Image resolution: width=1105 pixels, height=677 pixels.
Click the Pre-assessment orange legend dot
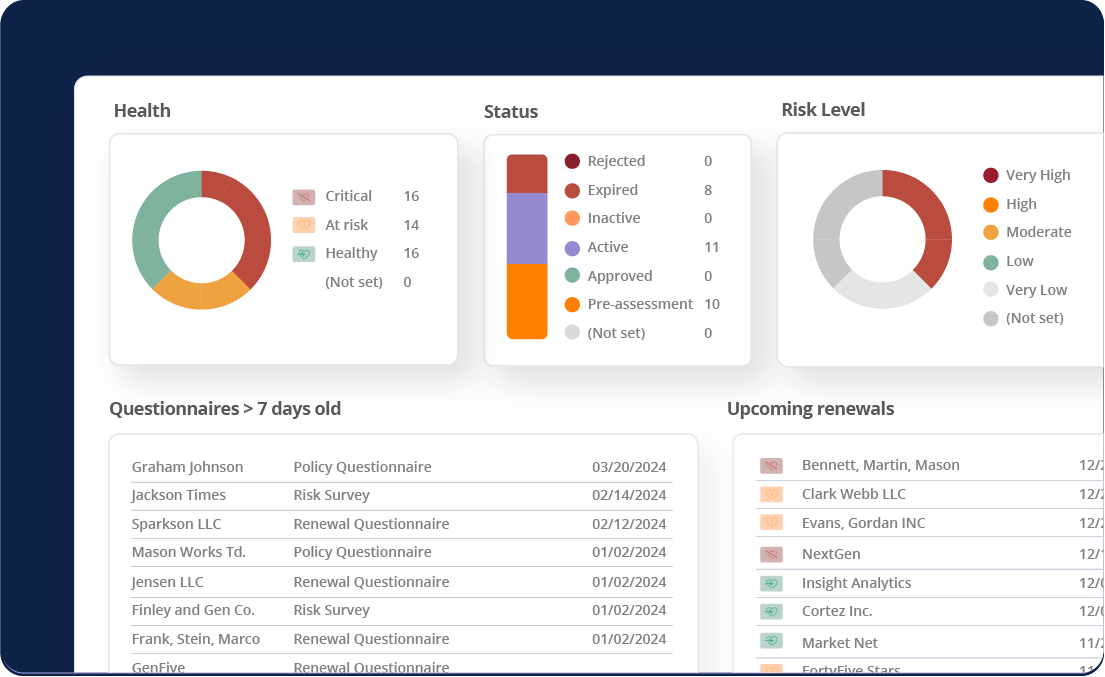tap(572, 305)
